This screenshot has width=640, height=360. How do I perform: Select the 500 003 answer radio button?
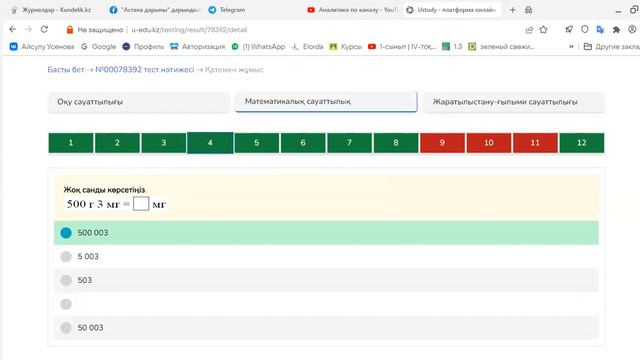tap(66, 233)
